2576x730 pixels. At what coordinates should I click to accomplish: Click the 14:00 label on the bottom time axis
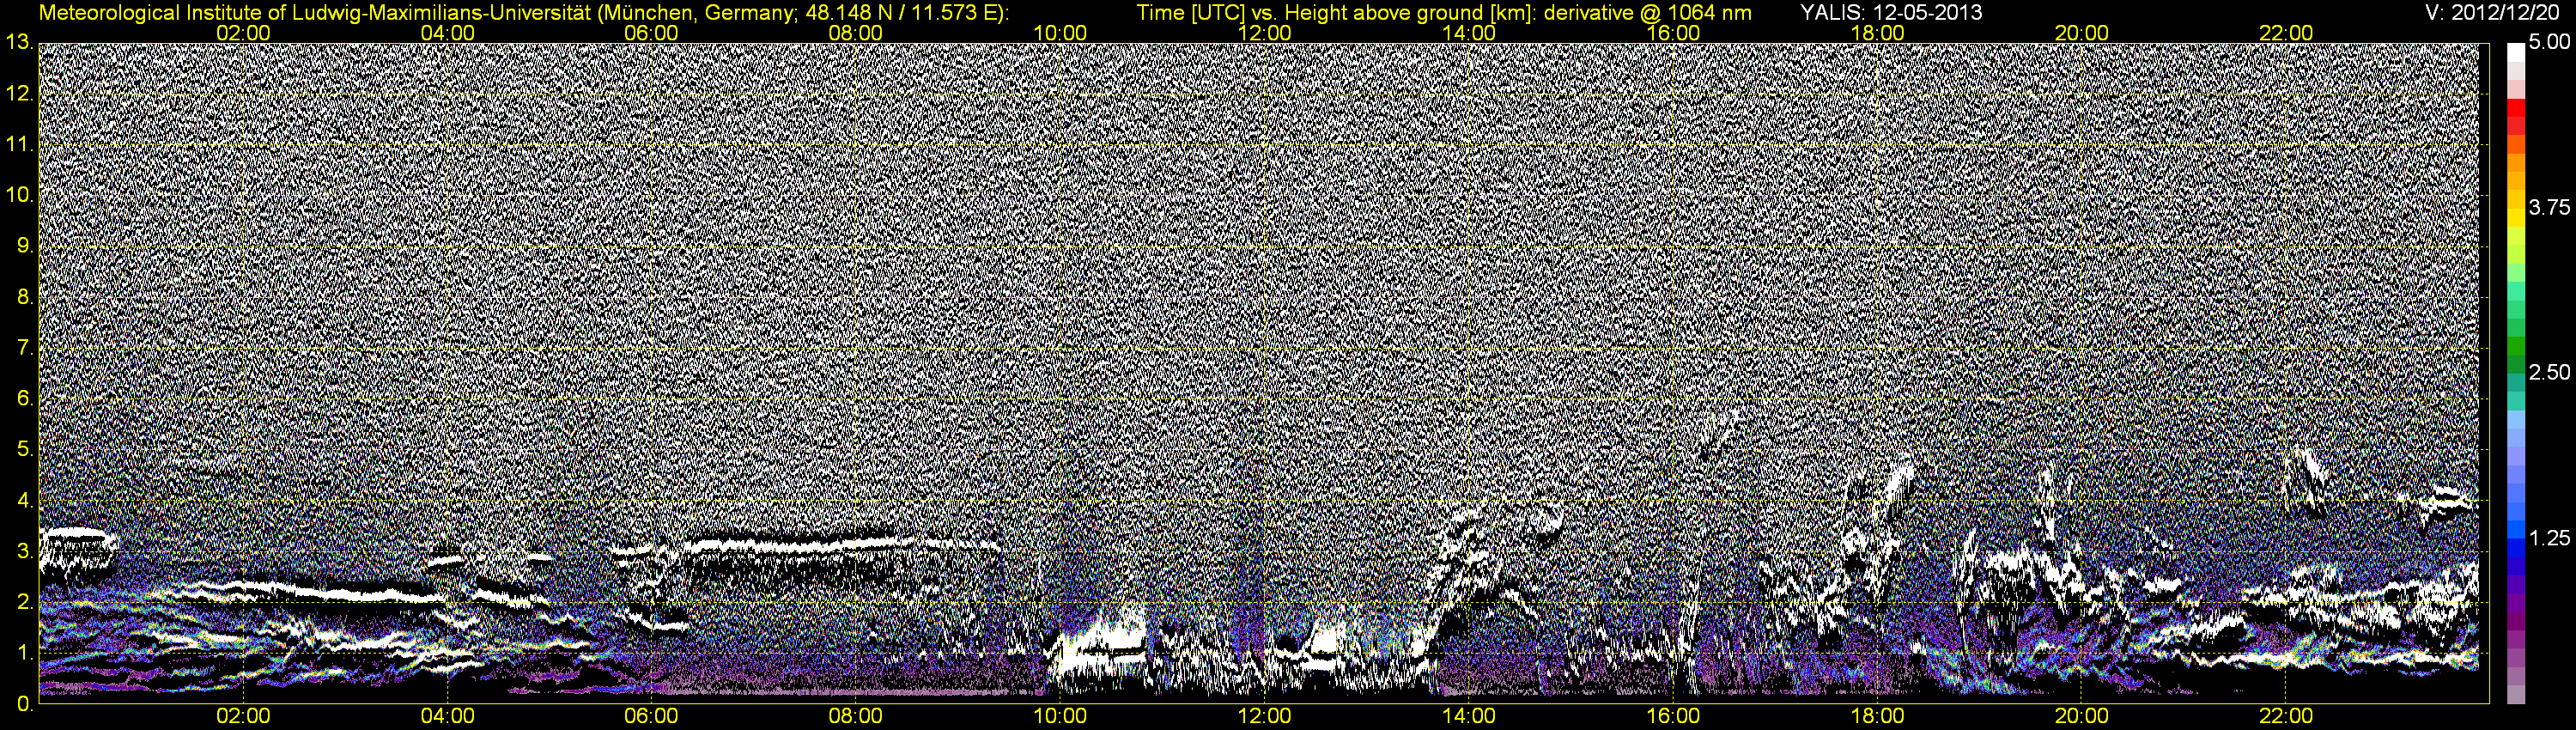[1469, 717]
